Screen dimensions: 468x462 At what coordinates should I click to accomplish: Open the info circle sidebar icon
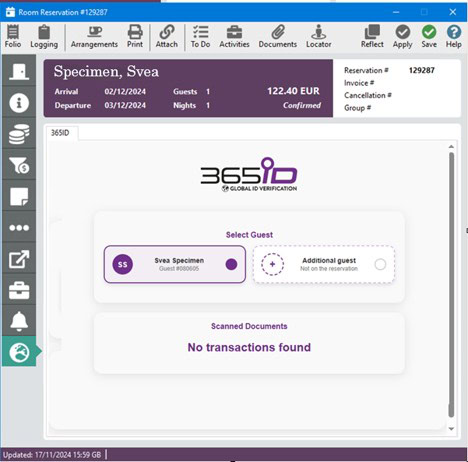point(19,102)
